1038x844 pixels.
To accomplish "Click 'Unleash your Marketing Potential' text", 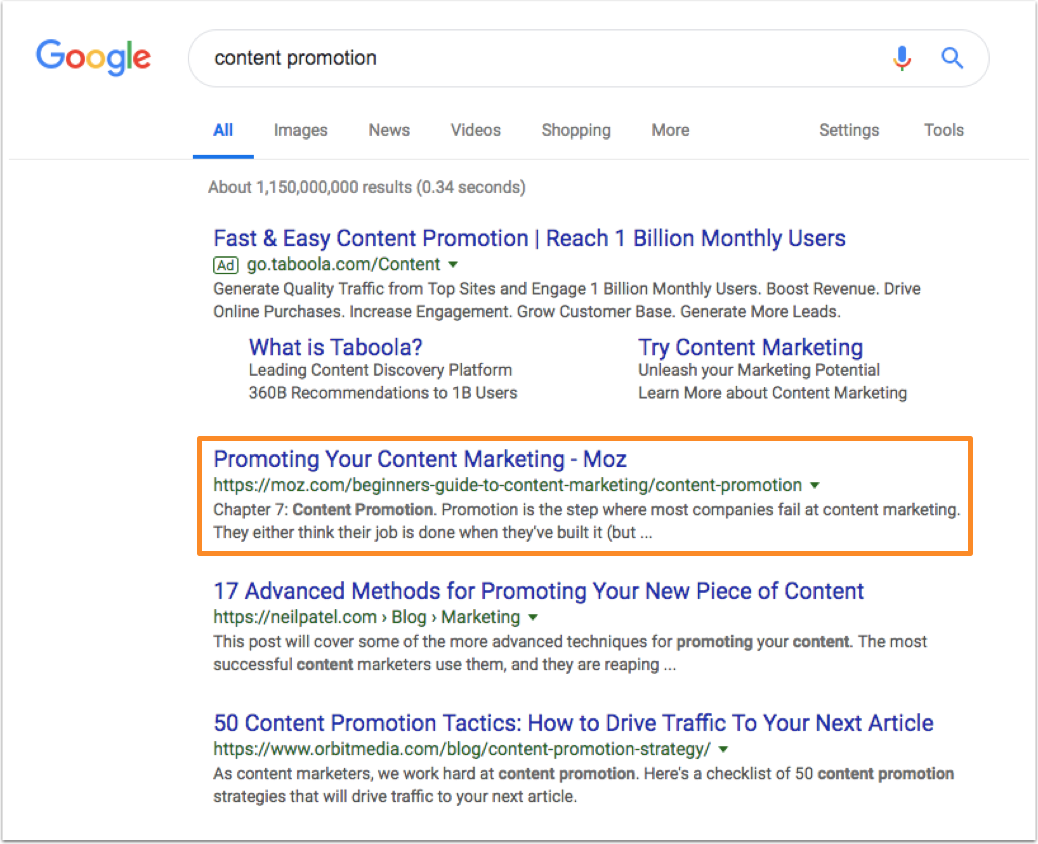I will click(x=759, y=370).
